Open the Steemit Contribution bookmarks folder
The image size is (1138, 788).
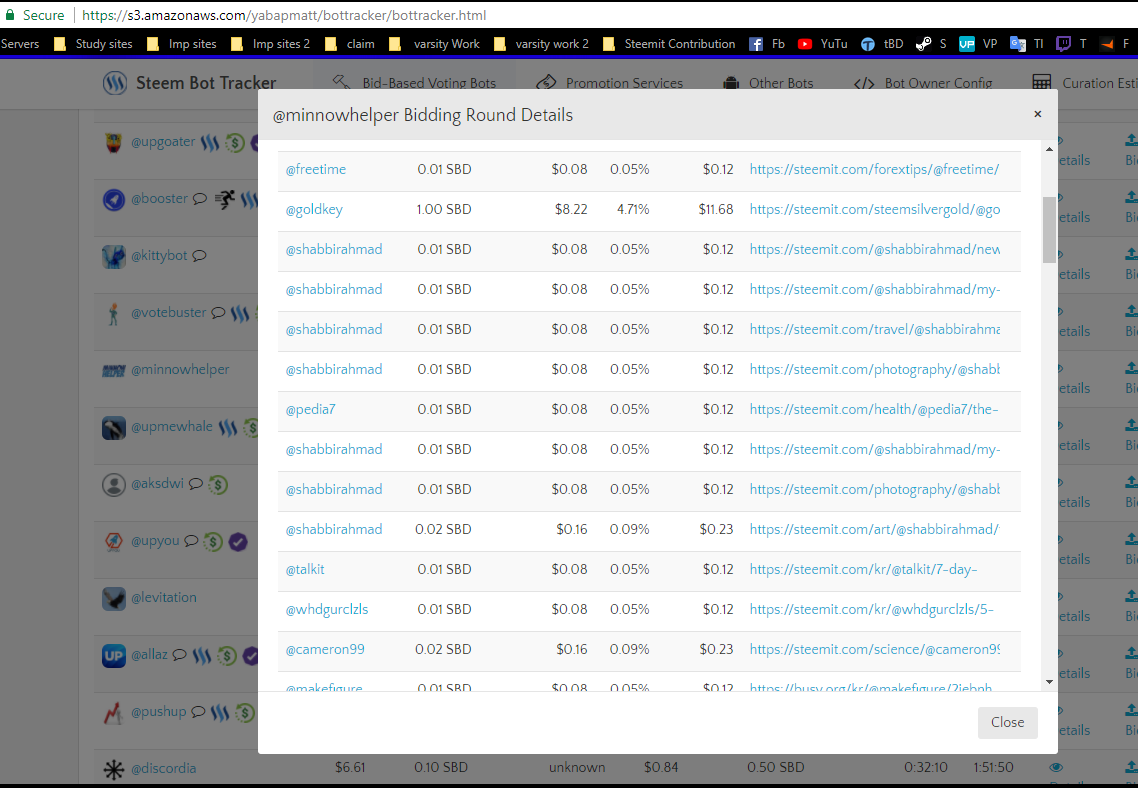tap(668, 44)
